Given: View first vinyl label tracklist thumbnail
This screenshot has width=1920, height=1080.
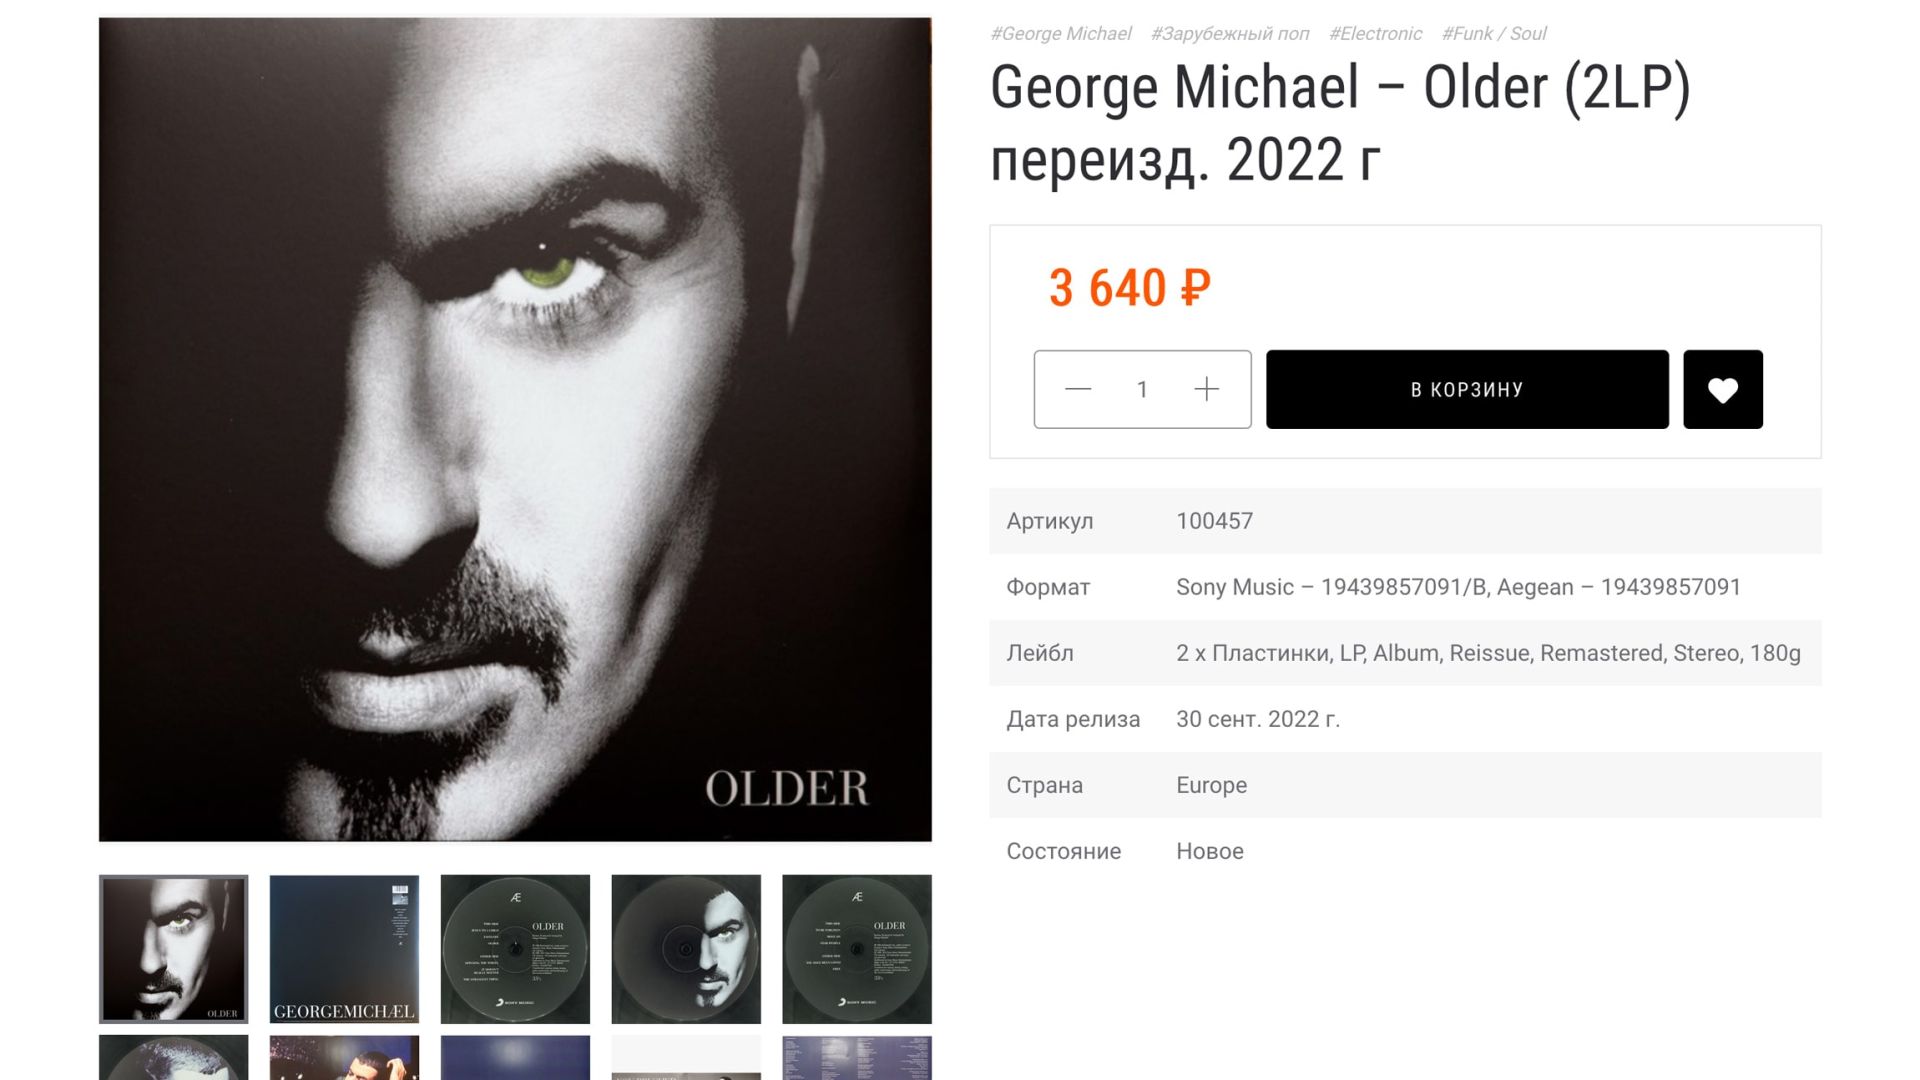Looking at the screenshot, I should [515, 949].
